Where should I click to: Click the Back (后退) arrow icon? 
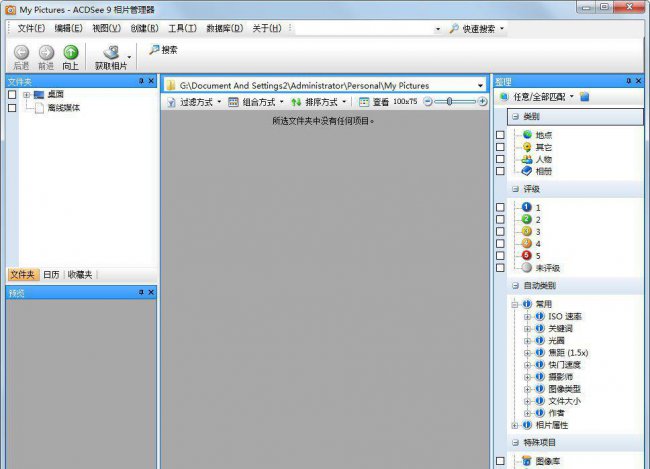(21, 53)
